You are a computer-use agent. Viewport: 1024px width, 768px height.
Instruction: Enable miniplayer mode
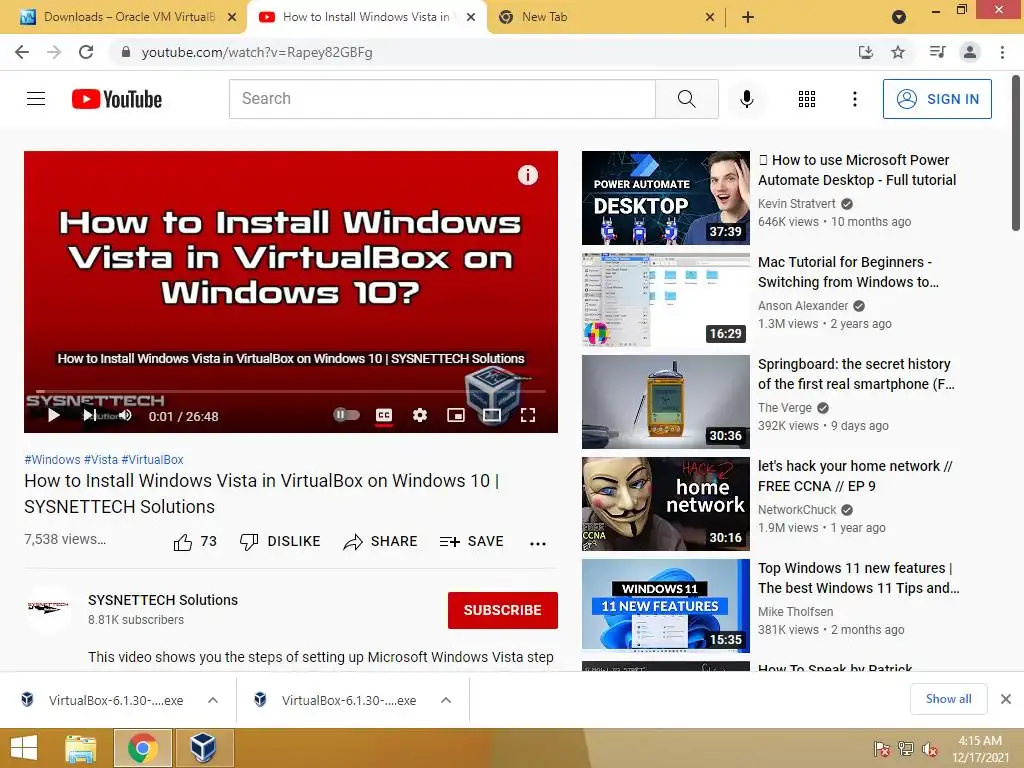point(456,415)
